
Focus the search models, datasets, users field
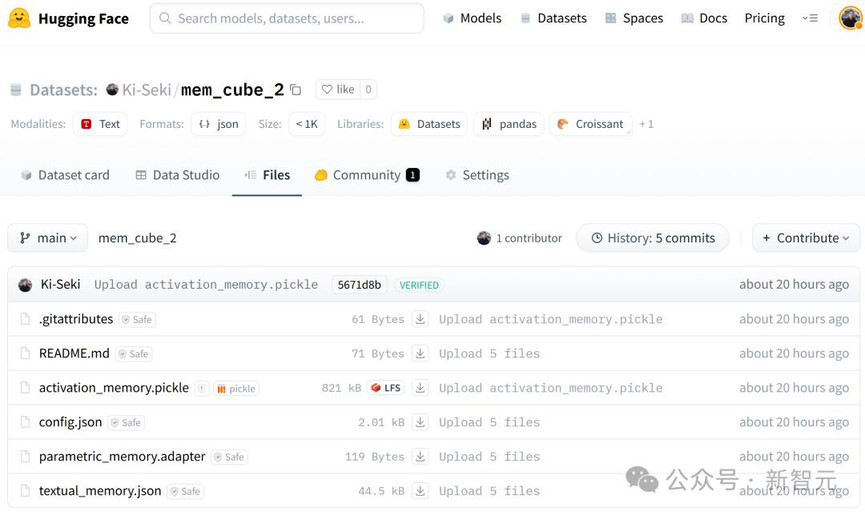(287, 18)
